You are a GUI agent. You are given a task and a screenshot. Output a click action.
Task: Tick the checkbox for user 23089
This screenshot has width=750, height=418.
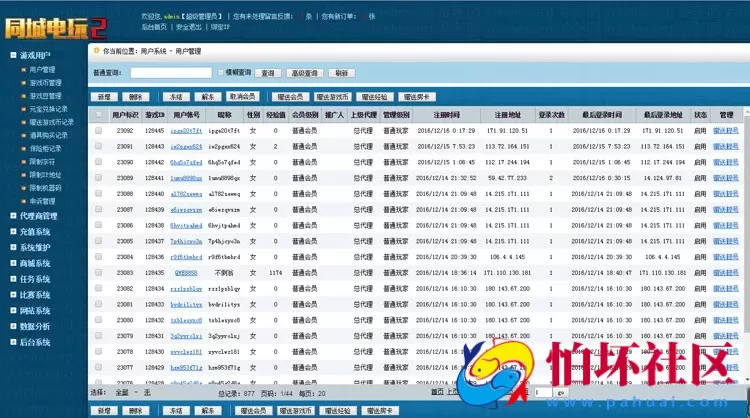(99, 178)
